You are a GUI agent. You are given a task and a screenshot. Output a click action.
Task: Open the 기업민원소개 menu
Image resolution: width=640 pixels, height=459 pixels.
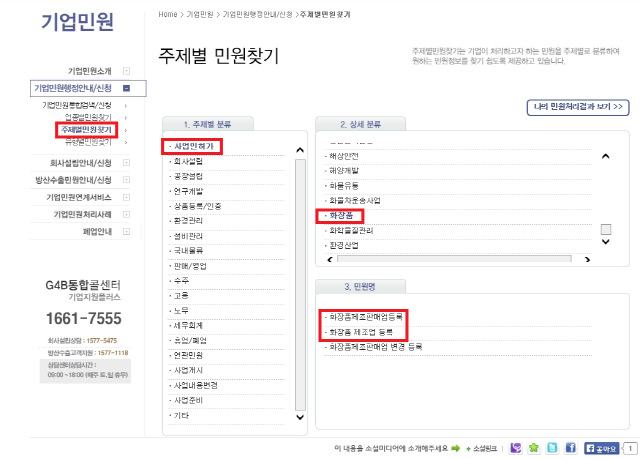89,71
